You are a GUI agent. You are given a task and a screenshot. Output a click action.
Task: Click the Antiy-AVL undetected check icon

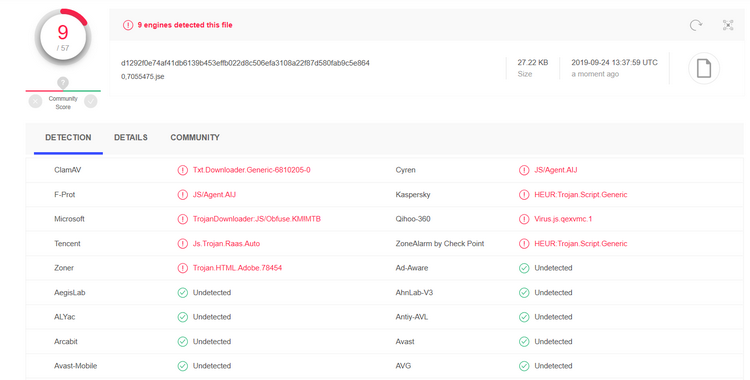[x=524, y=317]
